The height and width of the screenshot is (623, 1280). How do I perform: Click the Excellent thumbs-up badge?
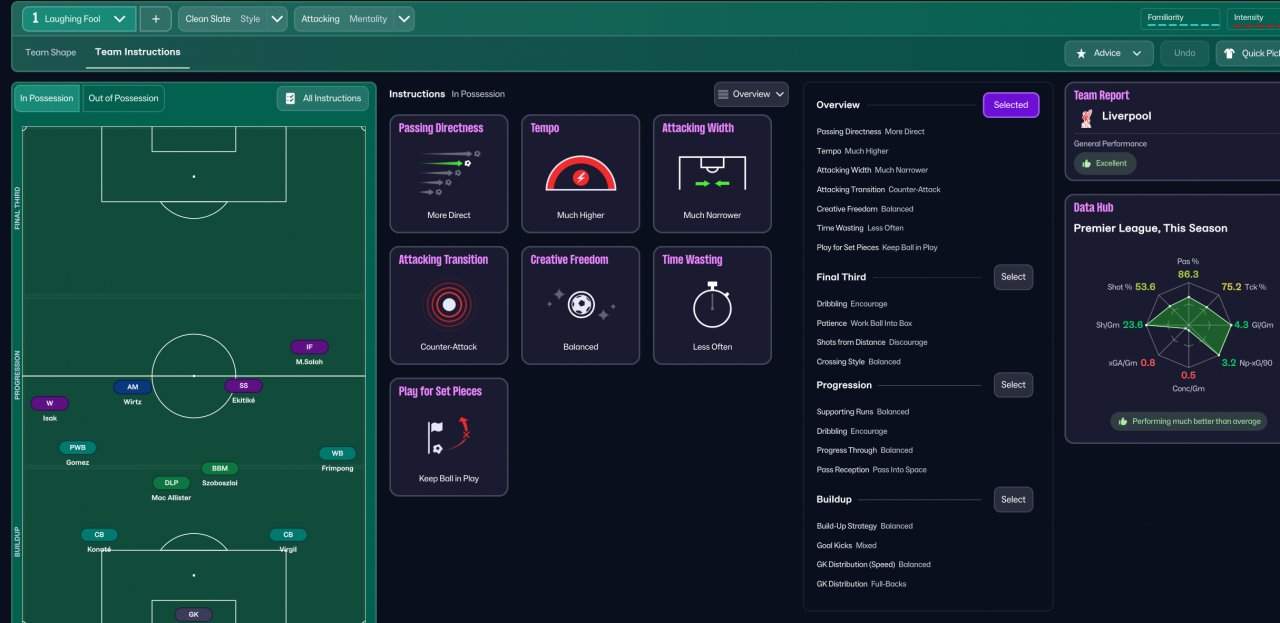(1105, 163)
